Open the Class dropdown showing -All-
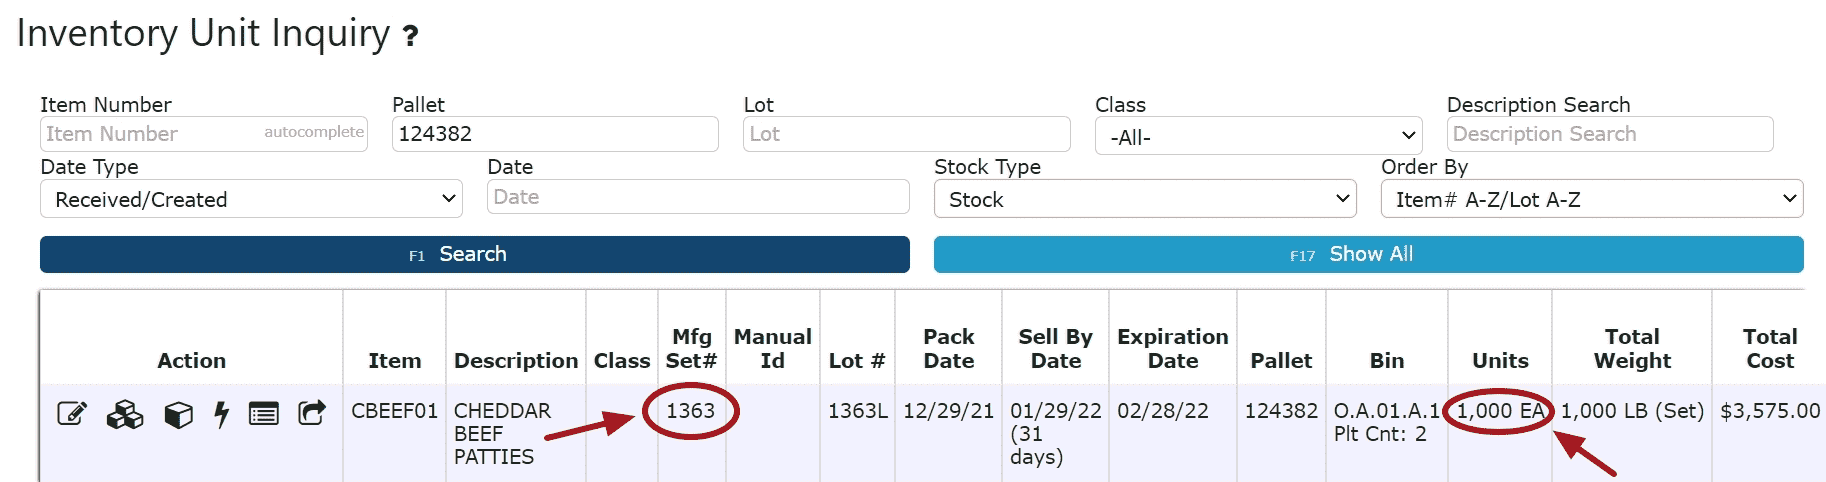 (x=1258, y=136)
